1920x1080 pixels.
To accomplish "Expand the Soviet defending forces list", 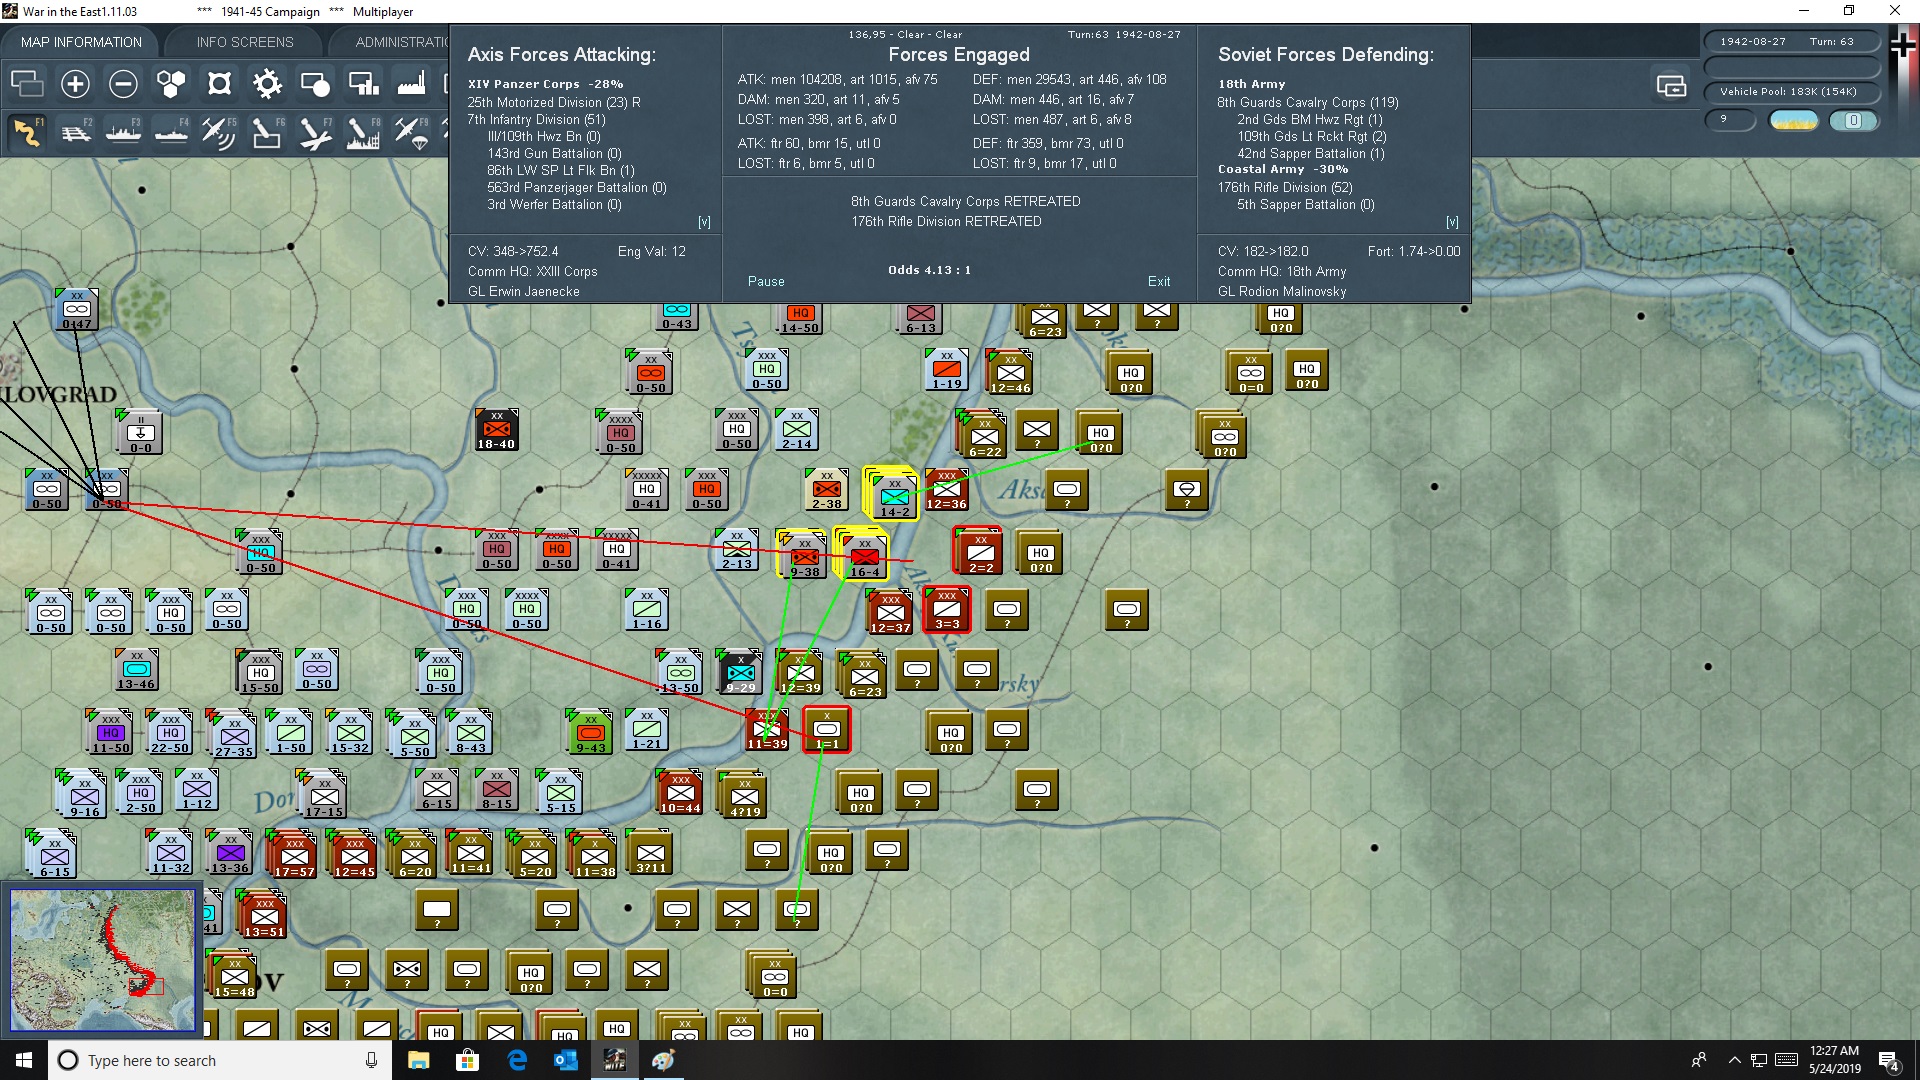I will 1452,222.
